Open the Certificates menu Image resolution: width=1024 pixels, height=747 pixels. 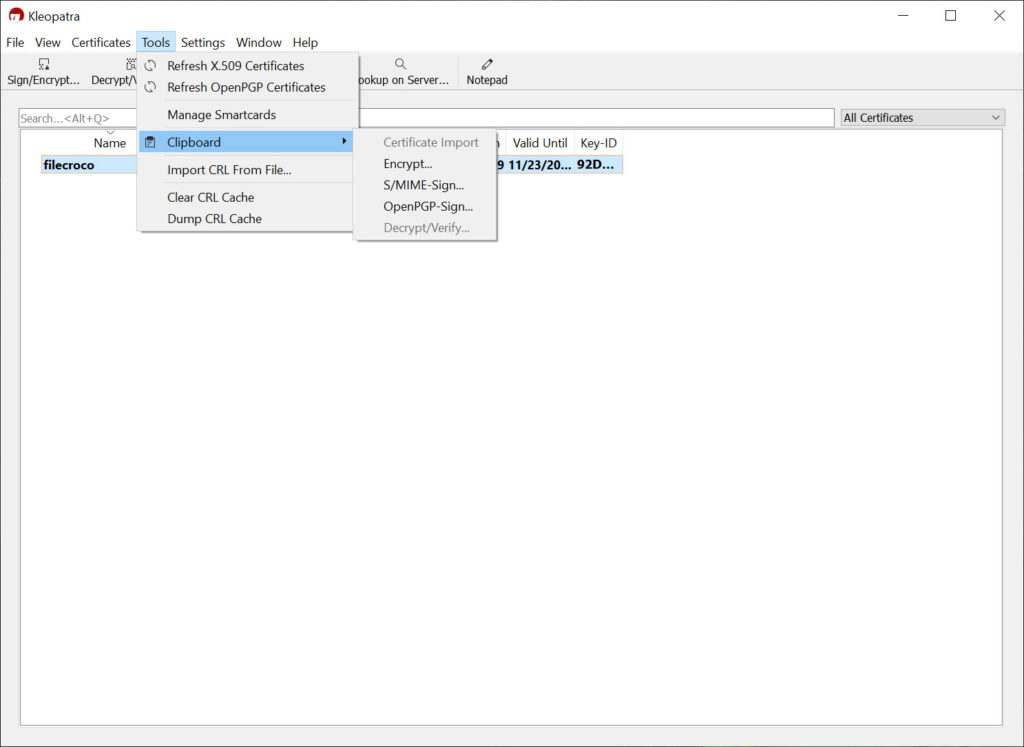[x=101, y=42]
